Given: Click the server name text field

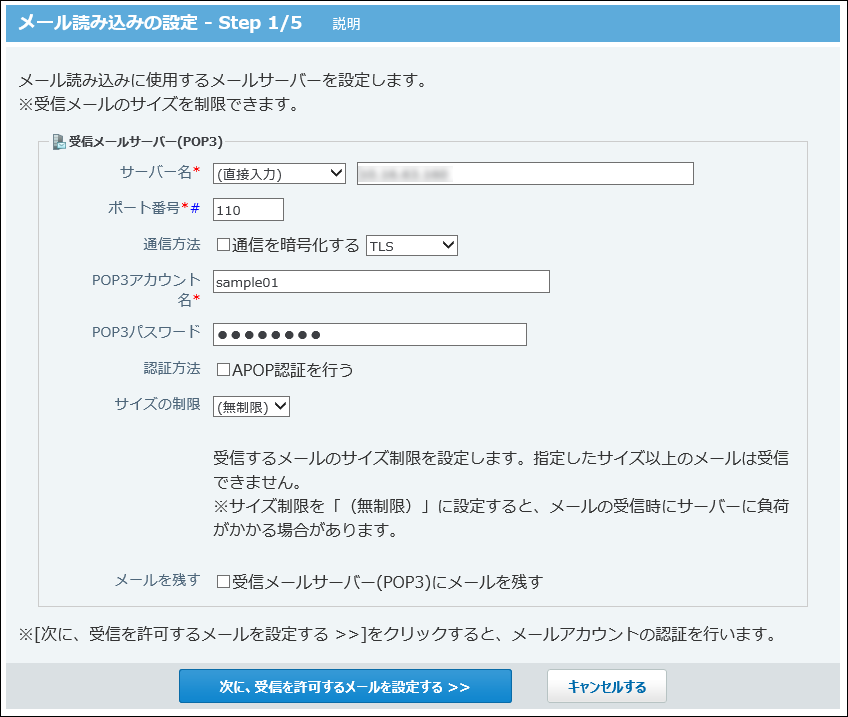Looking at the screenshot, I should click(x=525, y=174).
